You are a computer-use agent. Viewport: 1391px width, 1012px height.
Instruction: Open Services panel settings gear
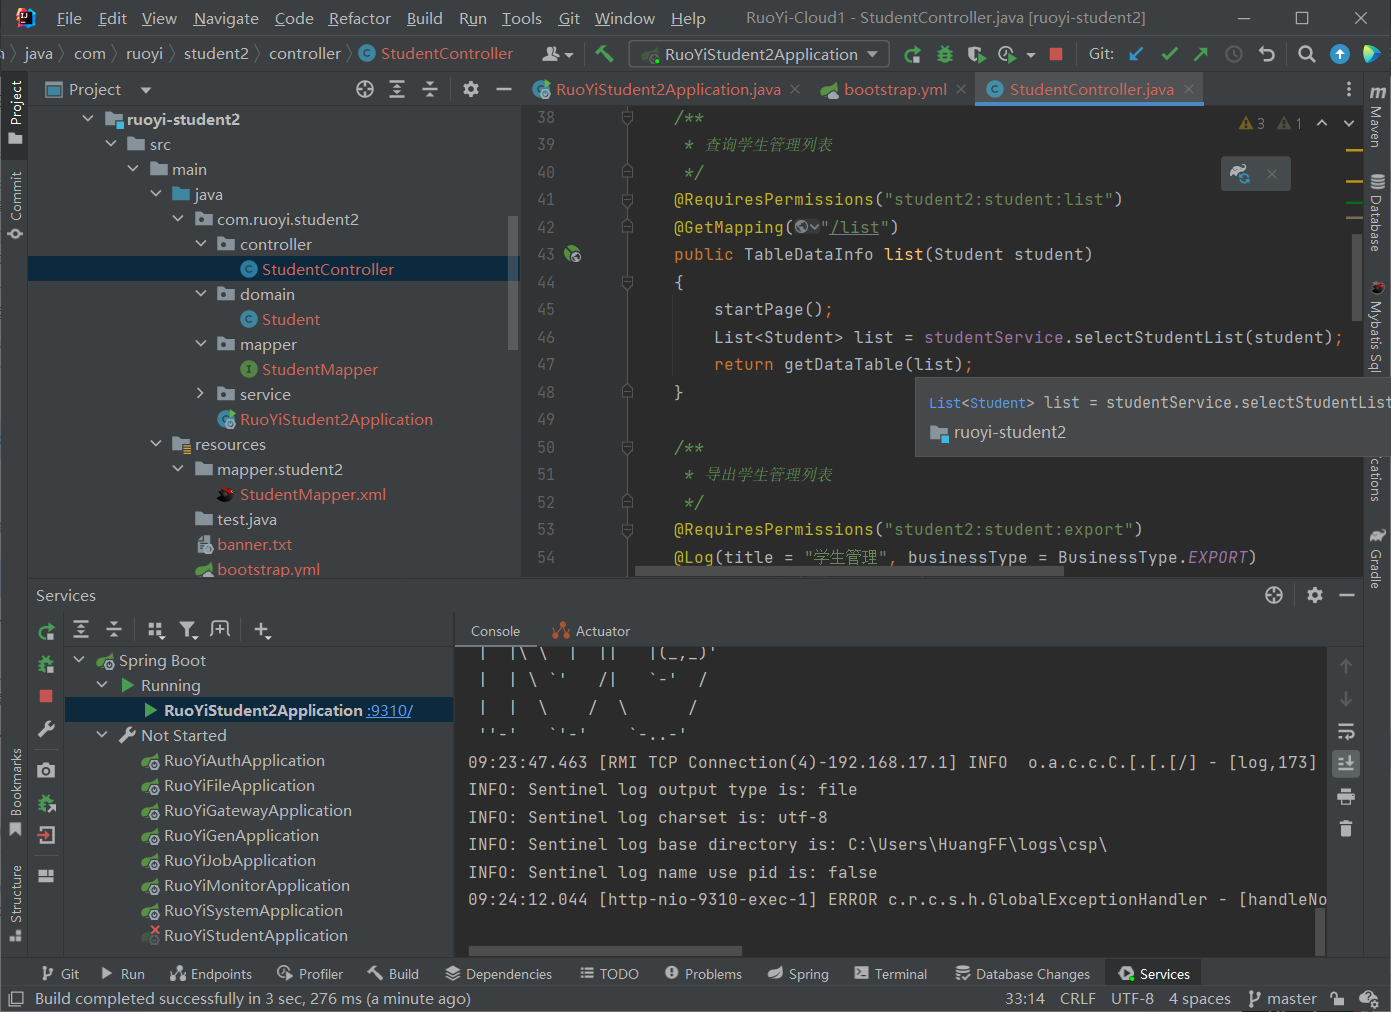tap(1315, 595)
